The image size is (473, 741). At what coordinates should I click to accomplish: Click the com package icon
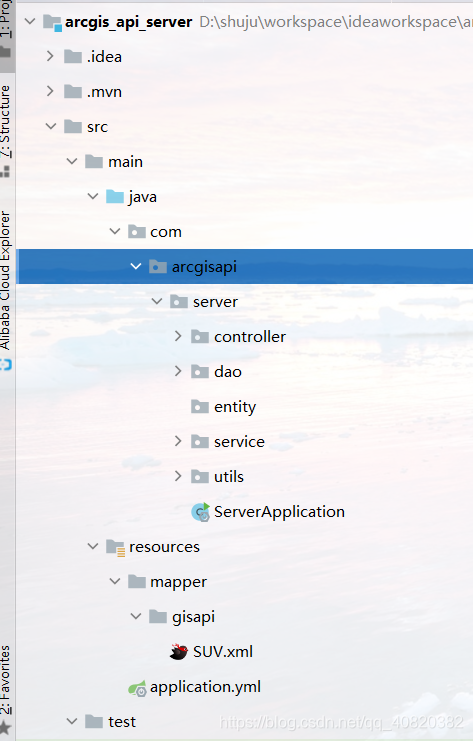point(137,232)
